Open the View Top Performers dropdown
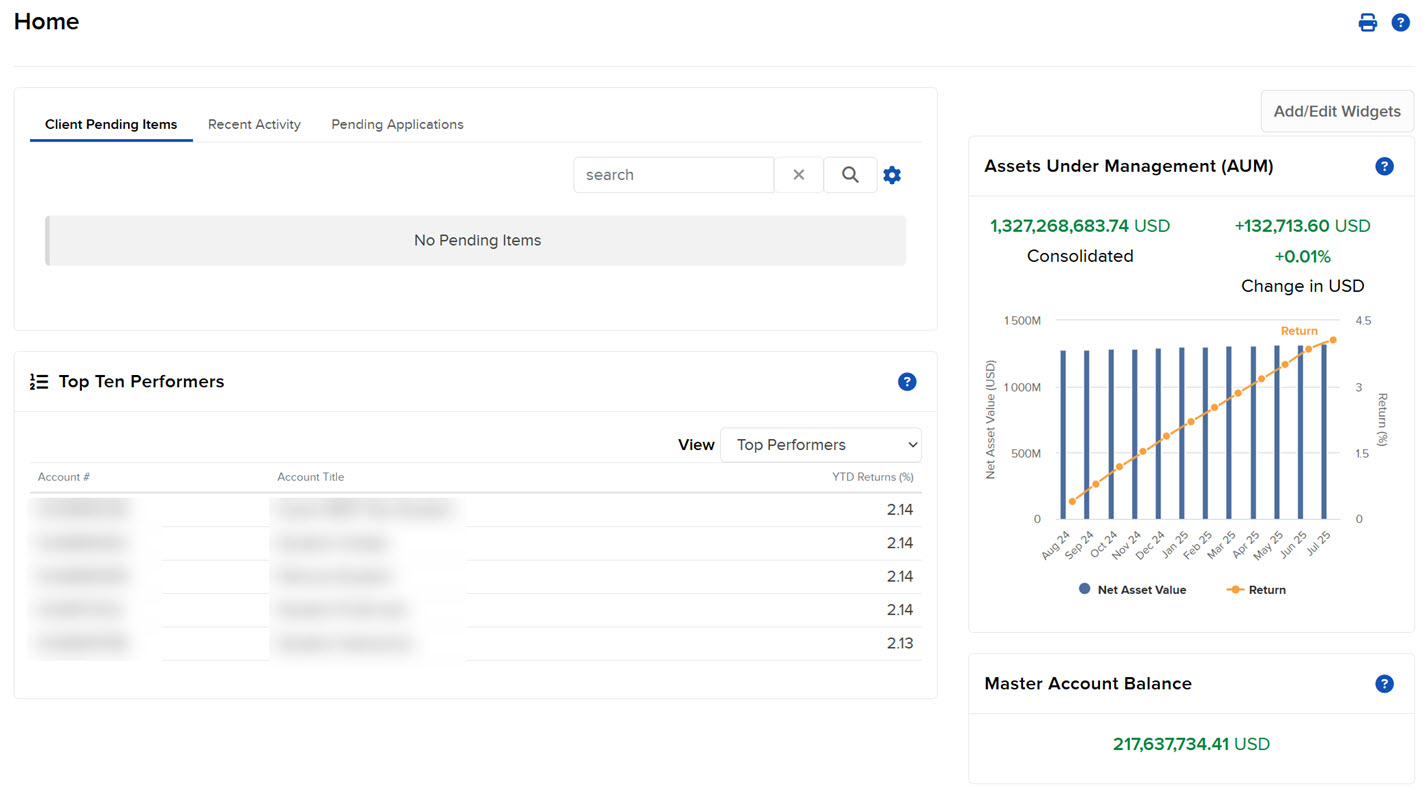The height and width of the screenshot is (793, 1428). pos(820,445)
